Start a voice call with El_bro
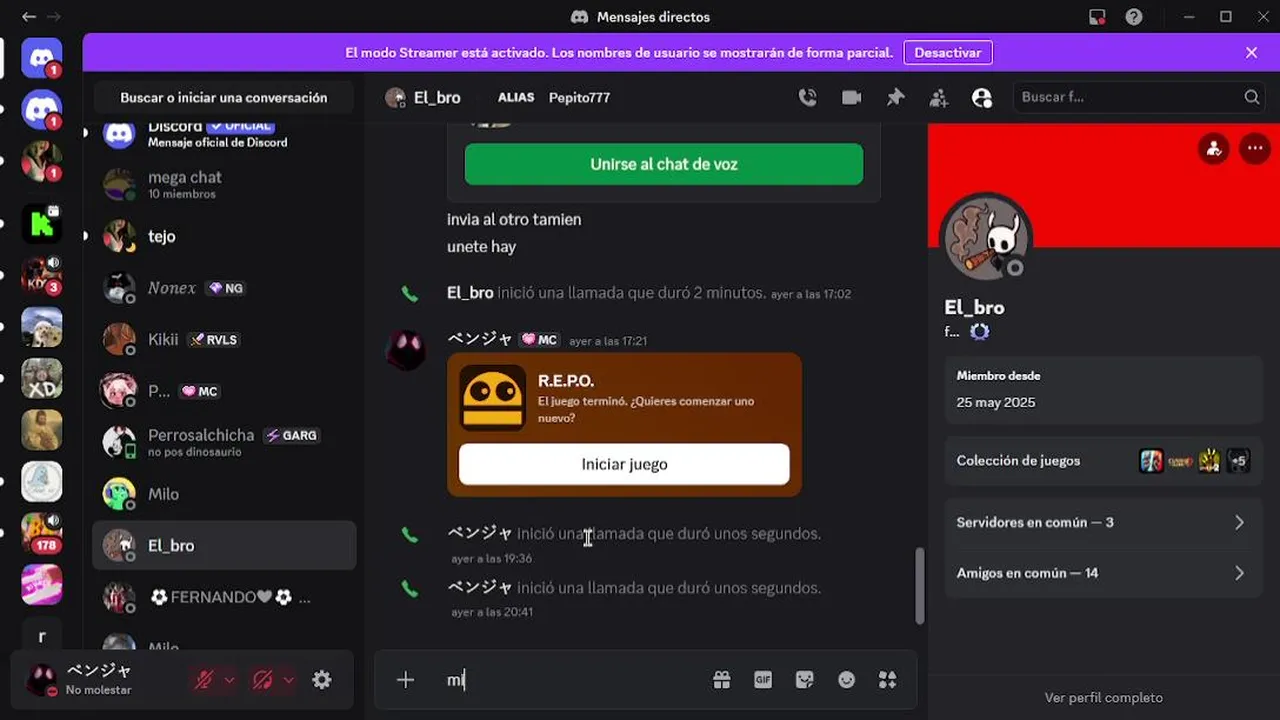 807,97
